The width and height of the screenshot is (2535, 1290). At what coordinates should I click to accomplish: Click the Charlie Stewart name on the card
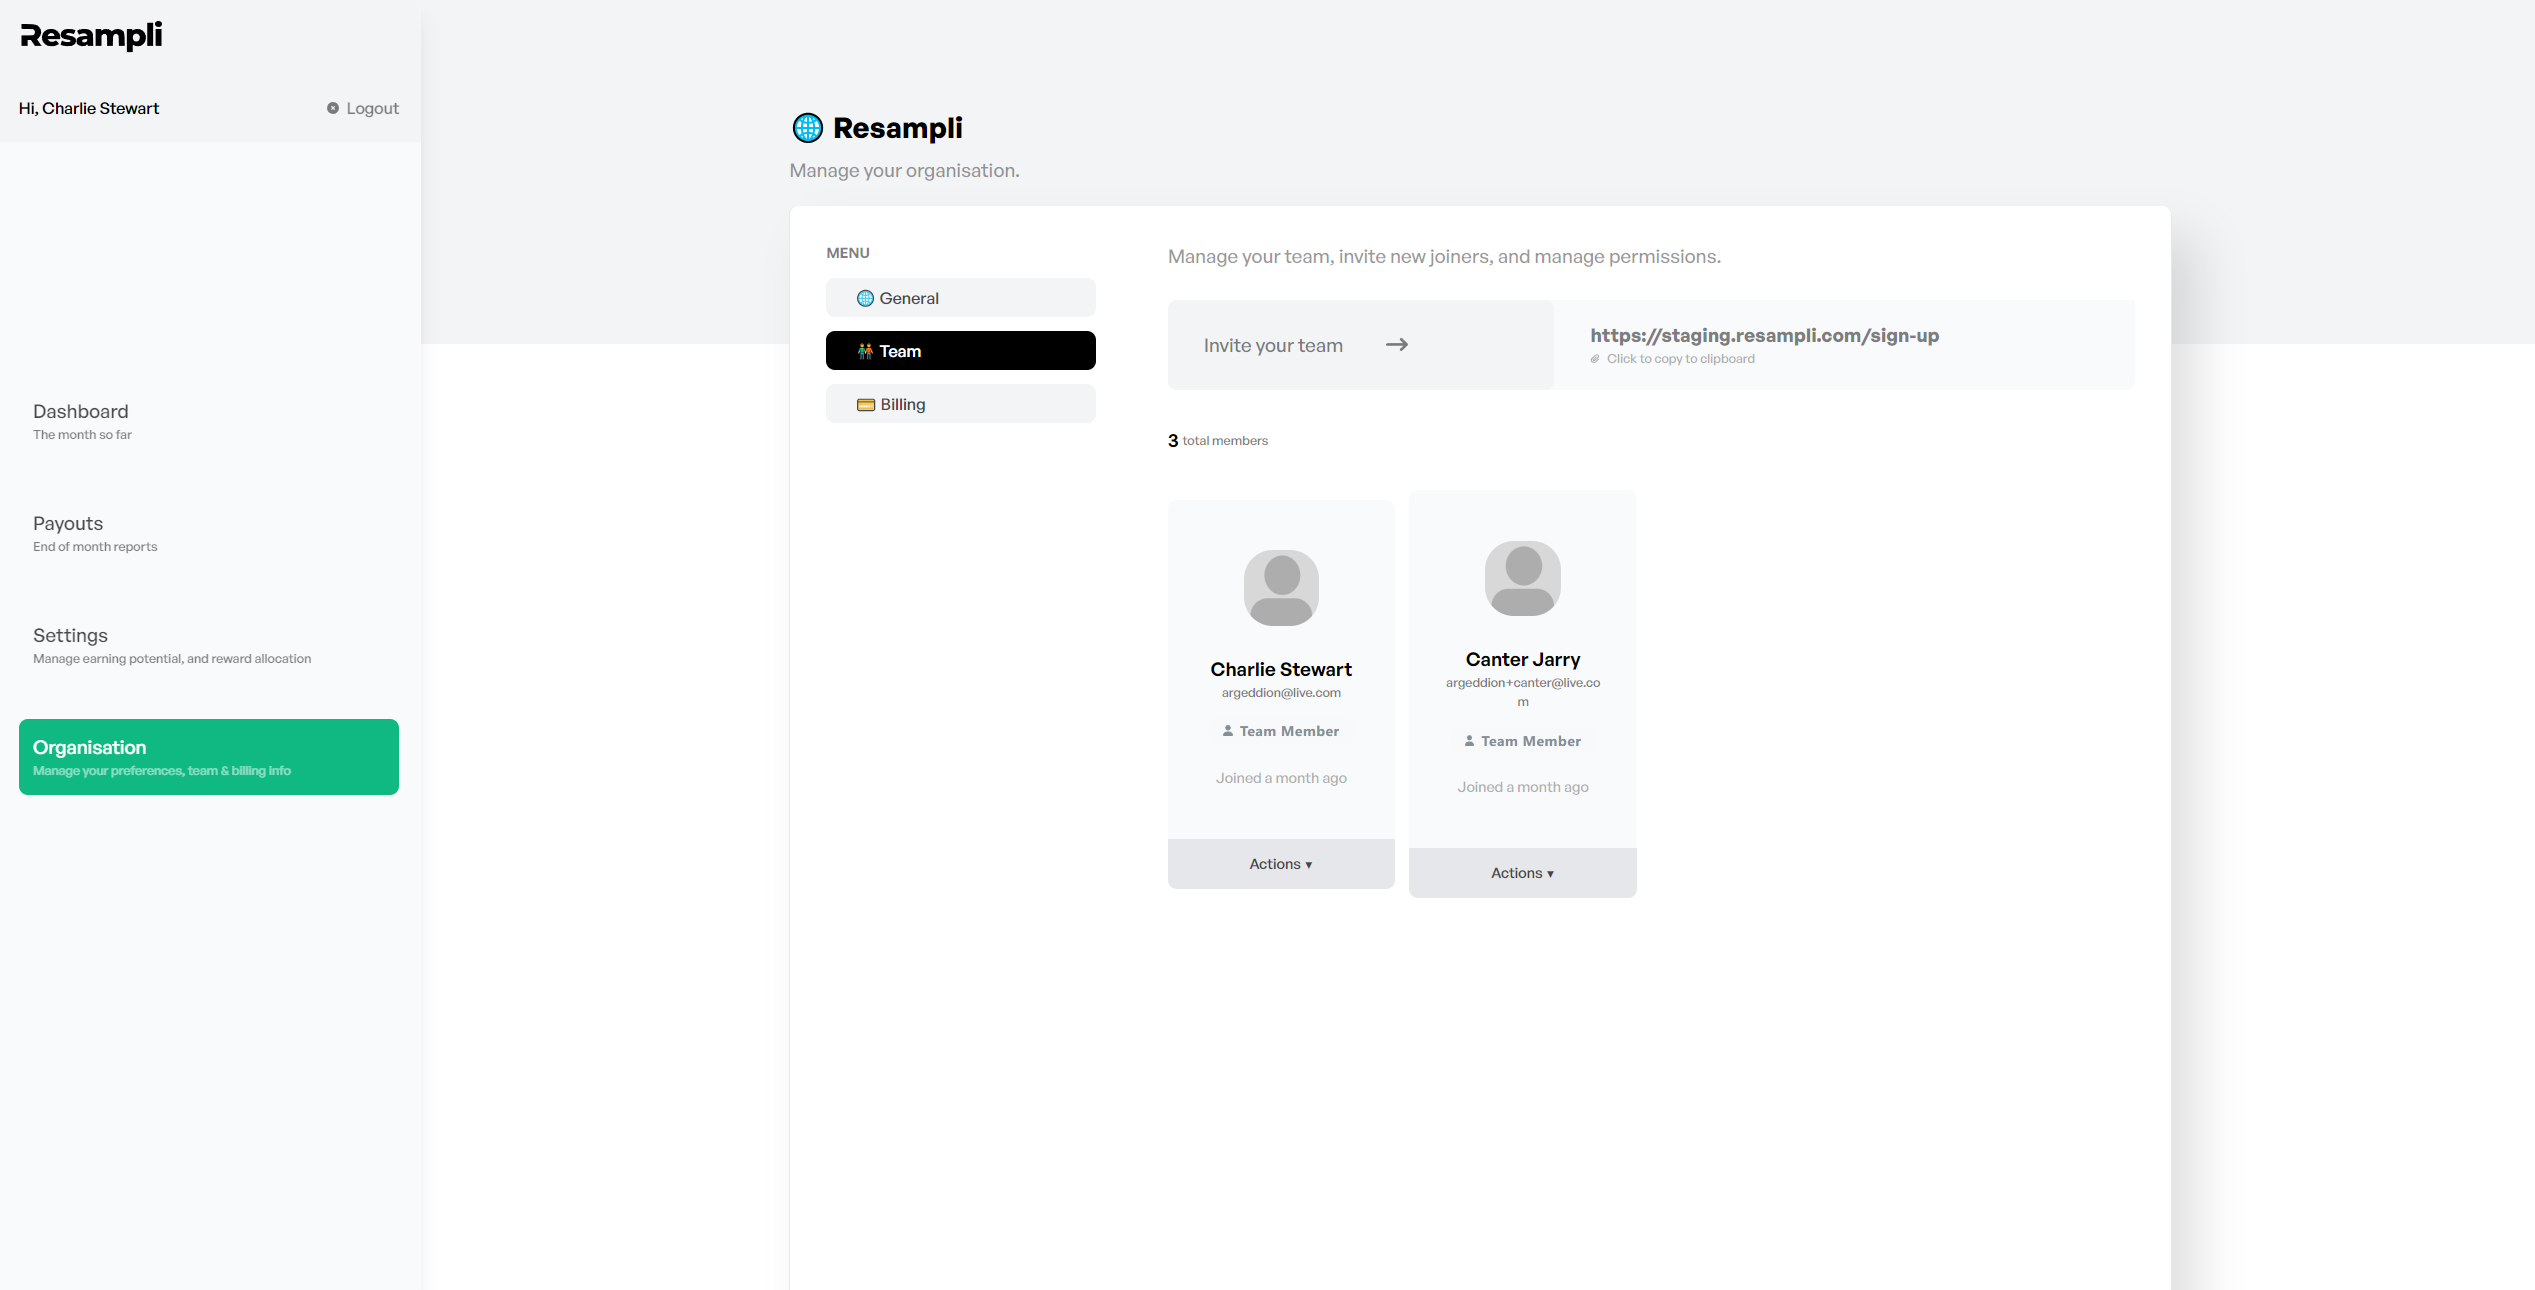pos(1281,669)
